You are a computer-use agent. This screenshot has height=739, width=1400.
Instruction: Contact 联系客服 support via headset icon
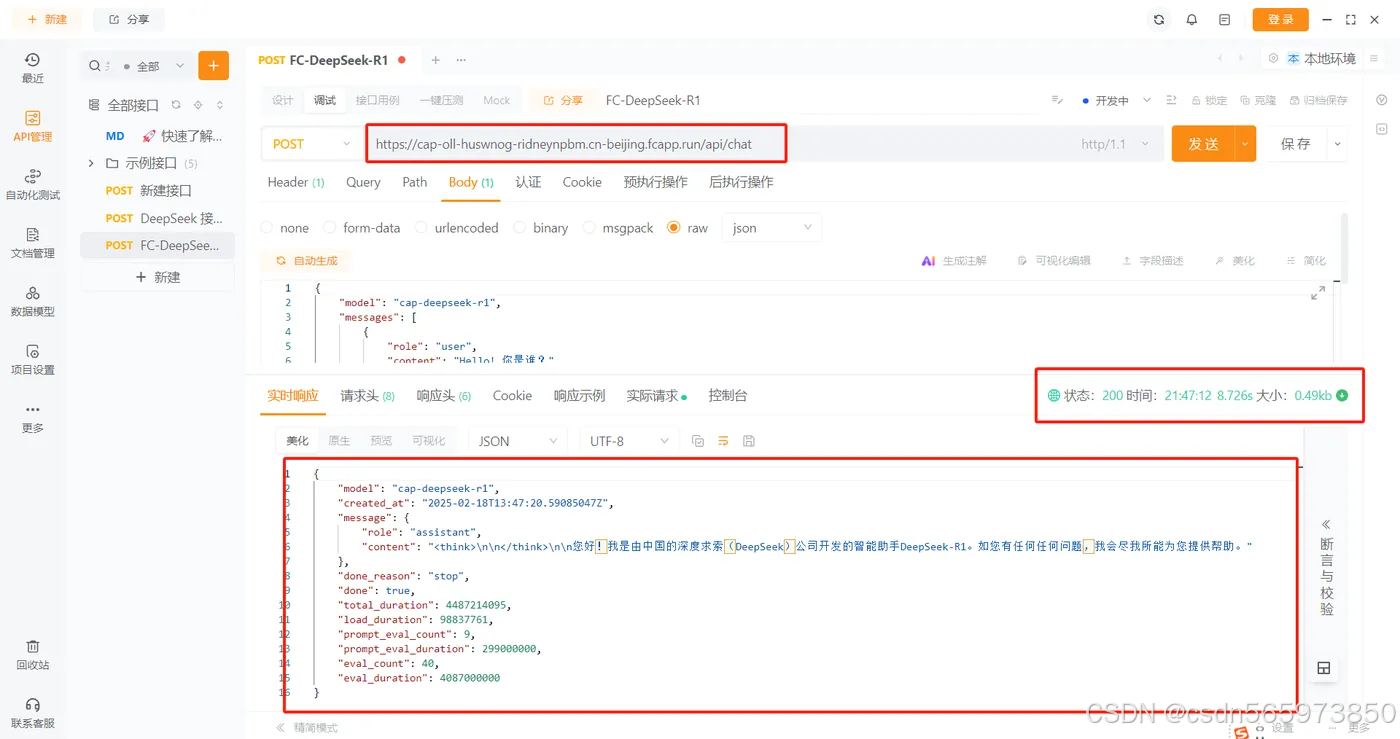point(33,713)
